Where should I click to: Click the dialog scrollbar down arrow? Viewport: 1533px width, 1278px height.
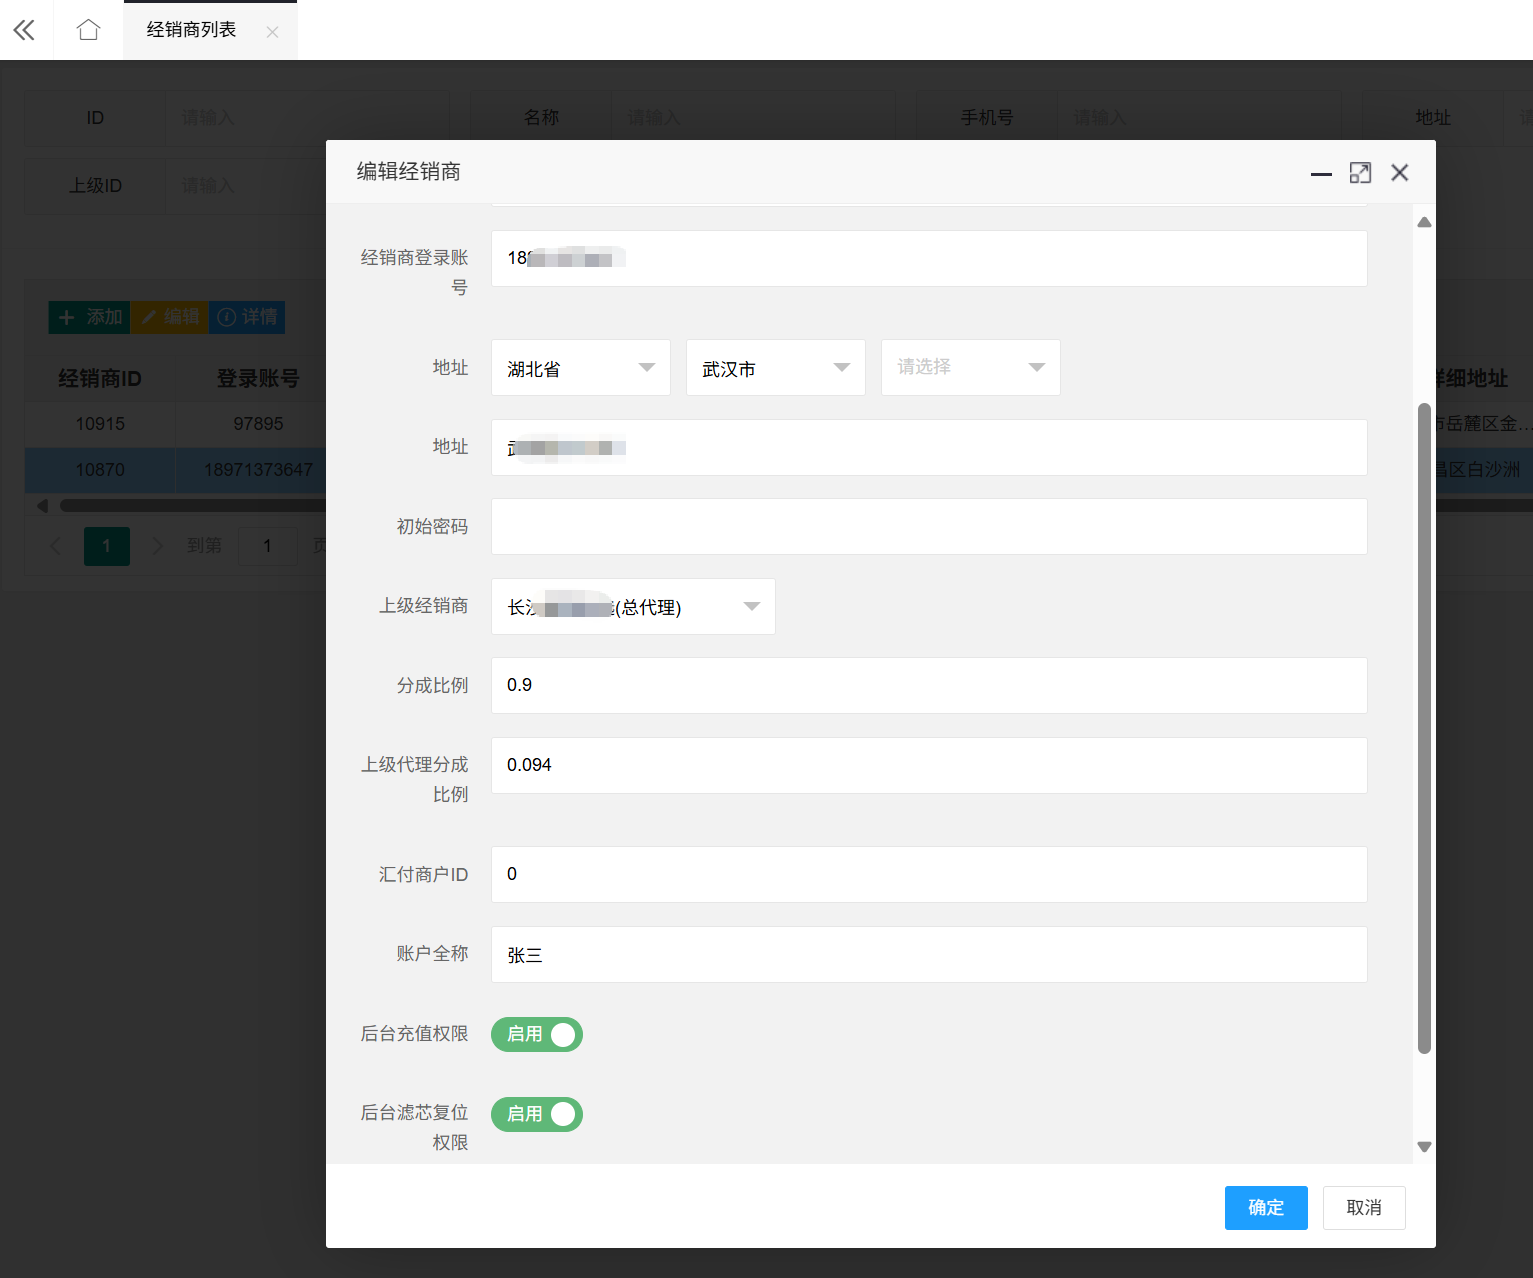pyautogui.click(x=1425, y=1147)
